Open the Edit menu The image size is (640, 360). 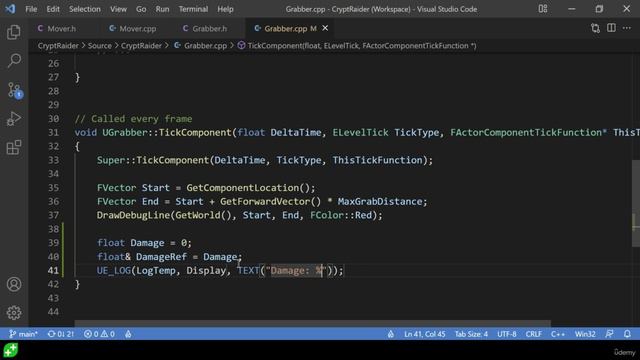(53, 9)
